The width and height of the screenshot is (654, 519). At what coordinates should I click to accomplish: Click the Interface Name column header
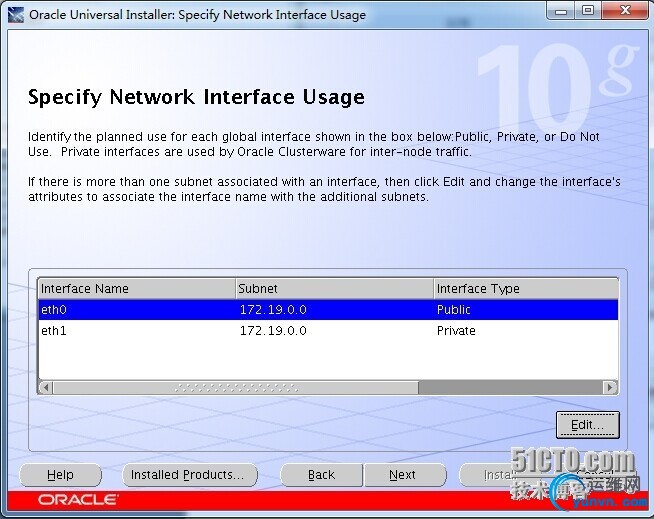[137, 289]
